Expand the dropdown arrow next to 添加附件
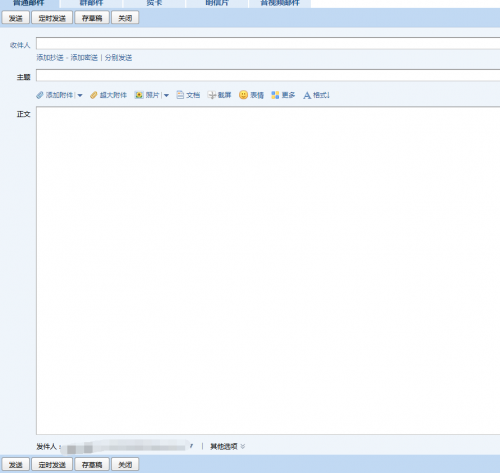Viewport: 500px width, 473px height. [x=80, y=96]
